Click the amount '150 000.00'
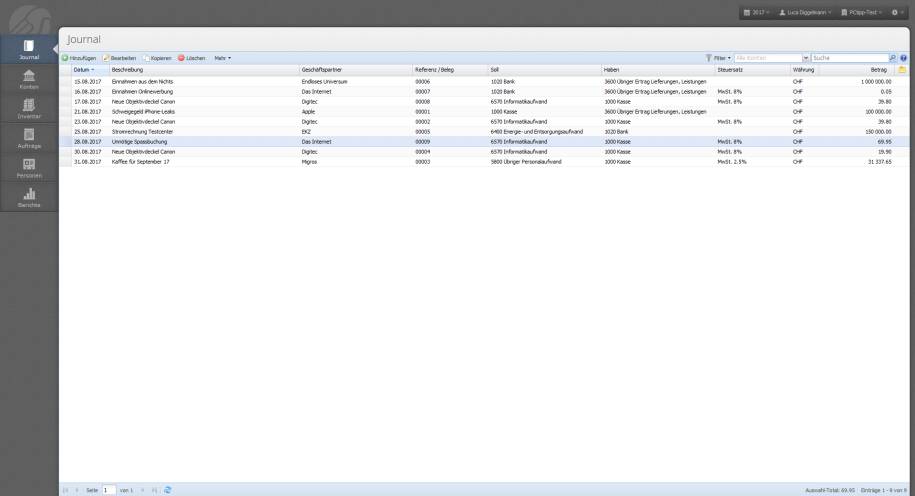The width and height of the screenshot is (915, 496). [878, 132]
